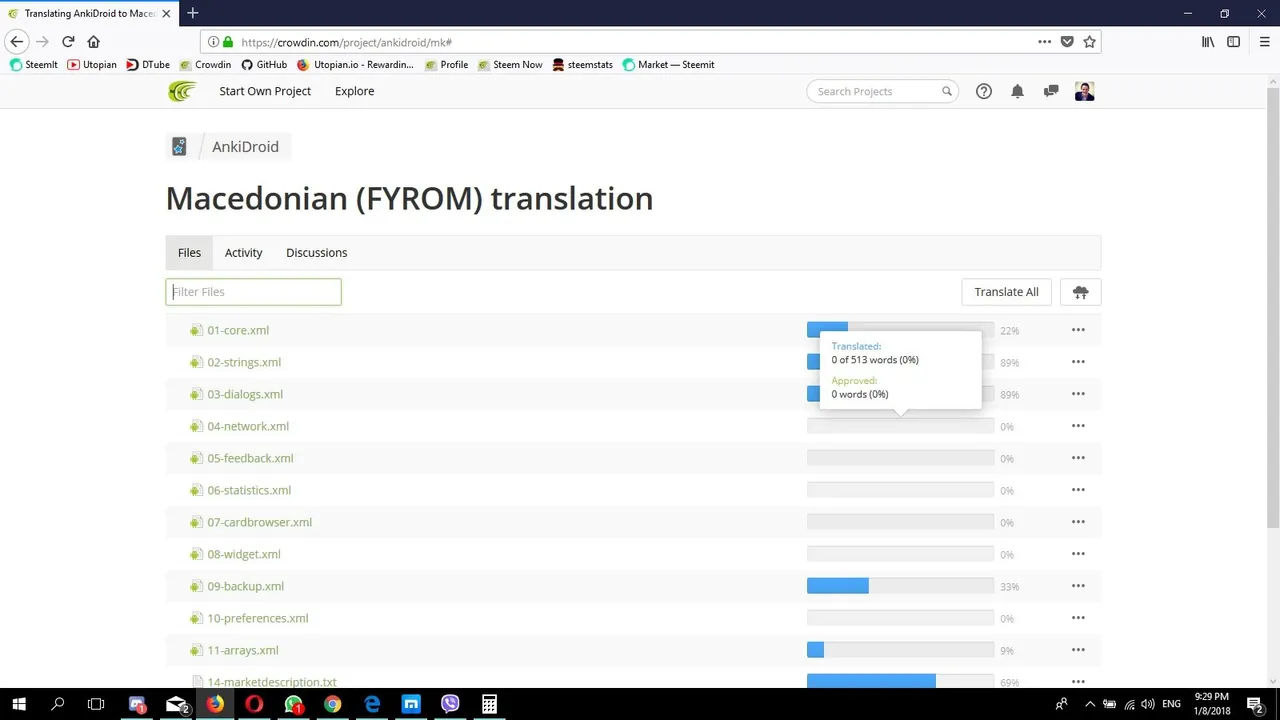The image size is (1280, 720).
Task: Open file 09-backup.xml
Action: tap(245, 586)
